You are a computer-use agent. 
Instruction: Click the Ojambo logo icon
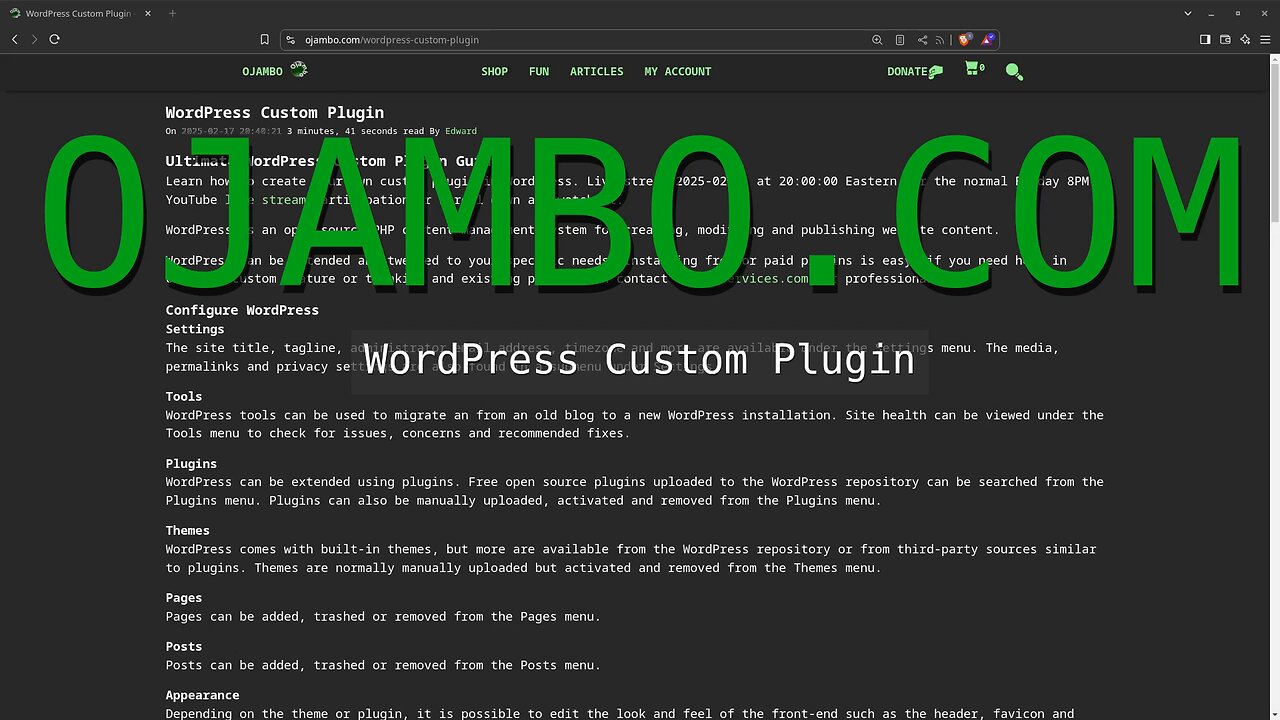(x=298, y=69)
